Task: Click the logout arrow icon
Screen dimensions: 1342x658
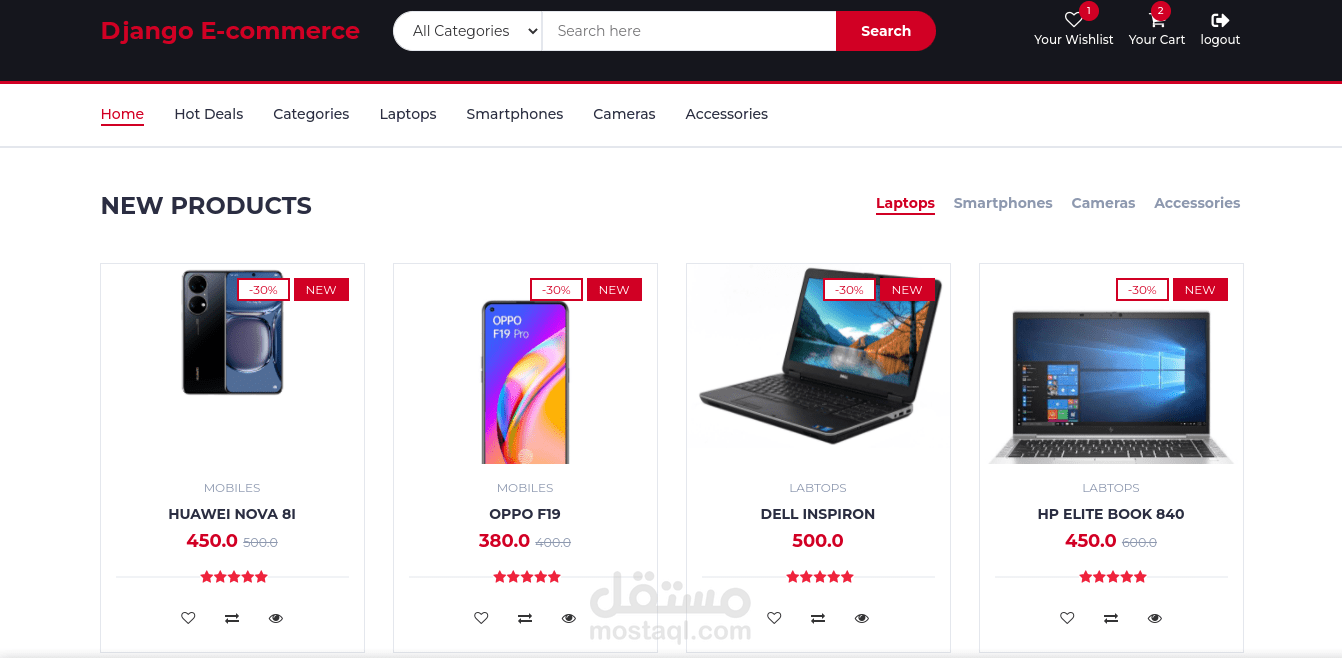Action: 1220,20
